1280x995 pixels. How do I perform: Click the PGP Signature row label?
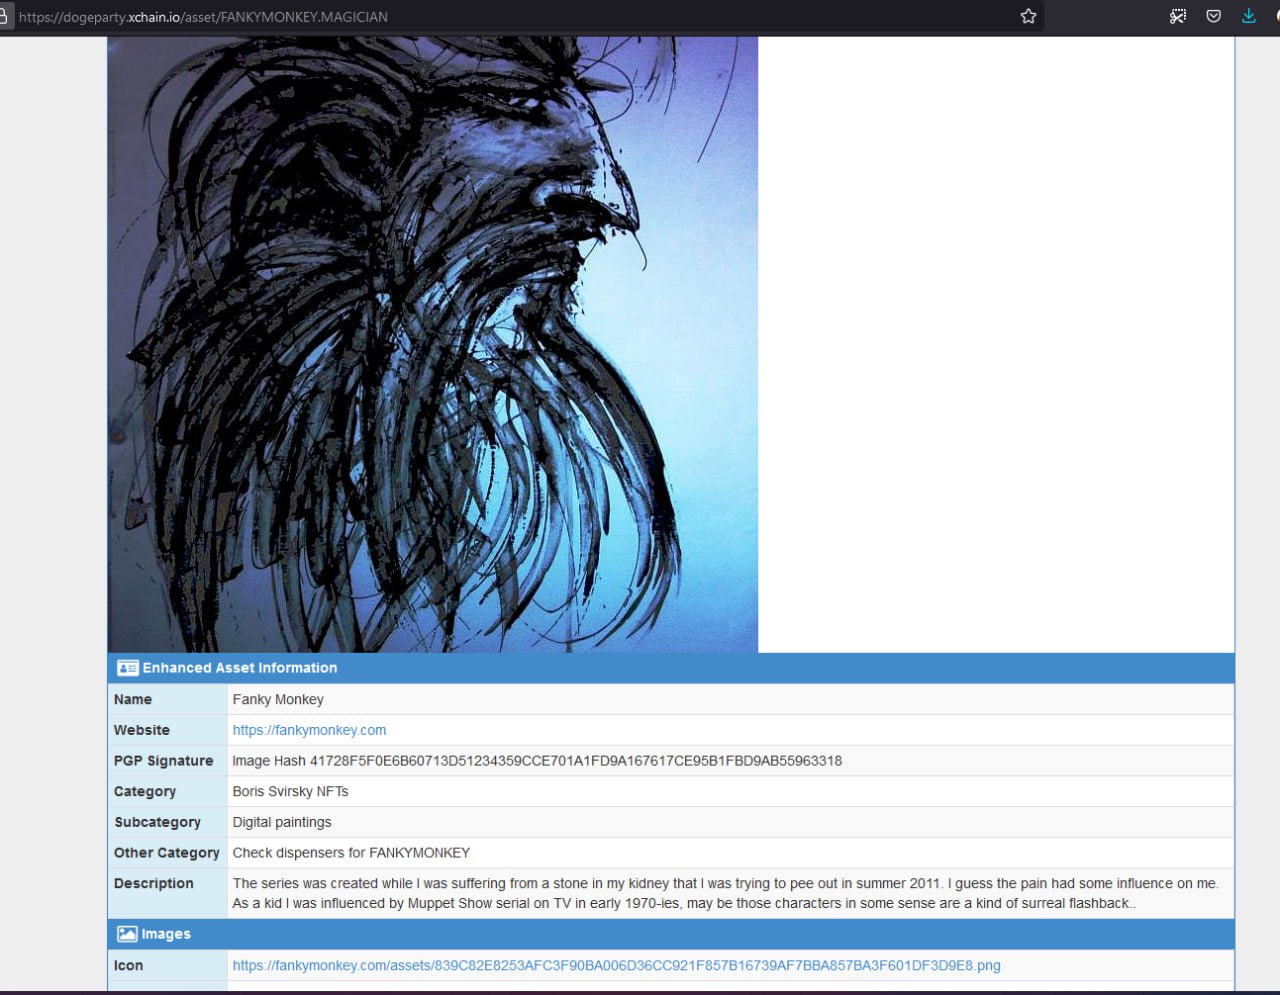[x=164, y=761]
